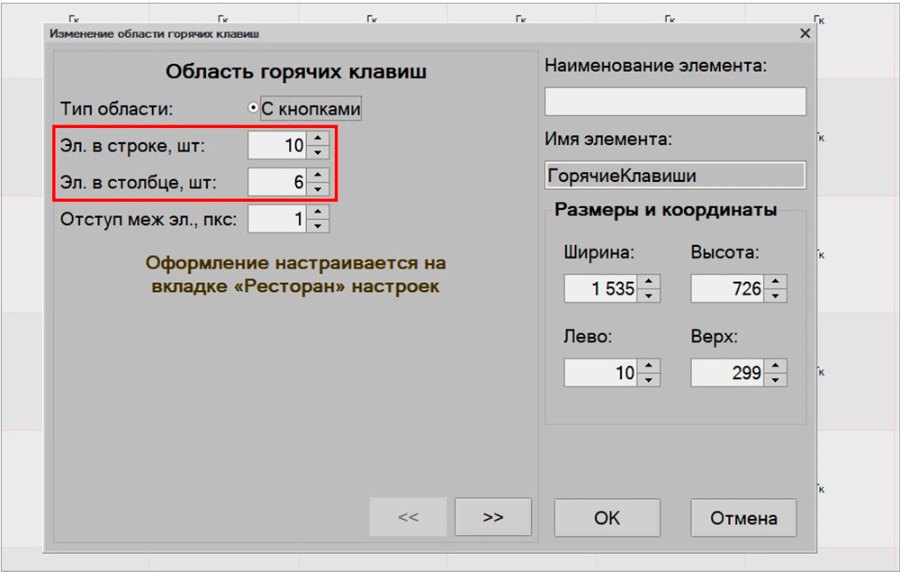900x572 pixels.
Task: Focus the 'Наименование элемента' text field
Action: [675, 102]
